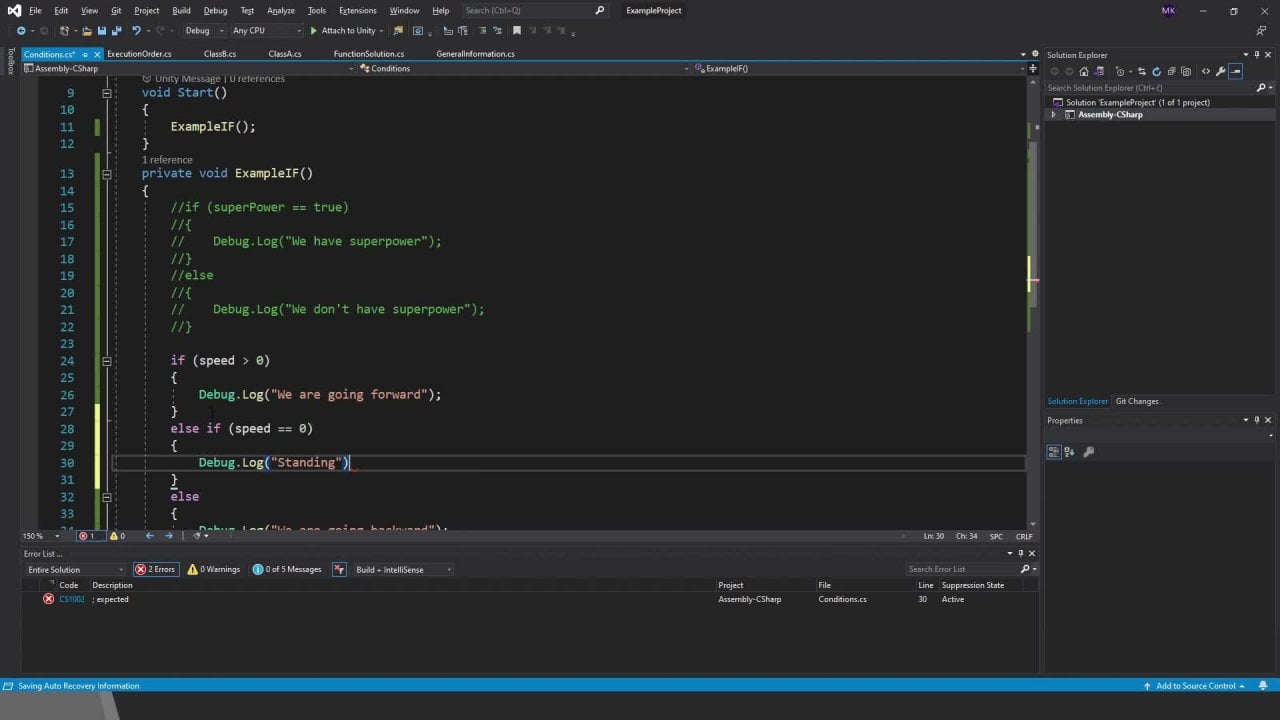Open the Extensions menu
The width and height of the screenshot is (1280, 720).
point(357,11)
